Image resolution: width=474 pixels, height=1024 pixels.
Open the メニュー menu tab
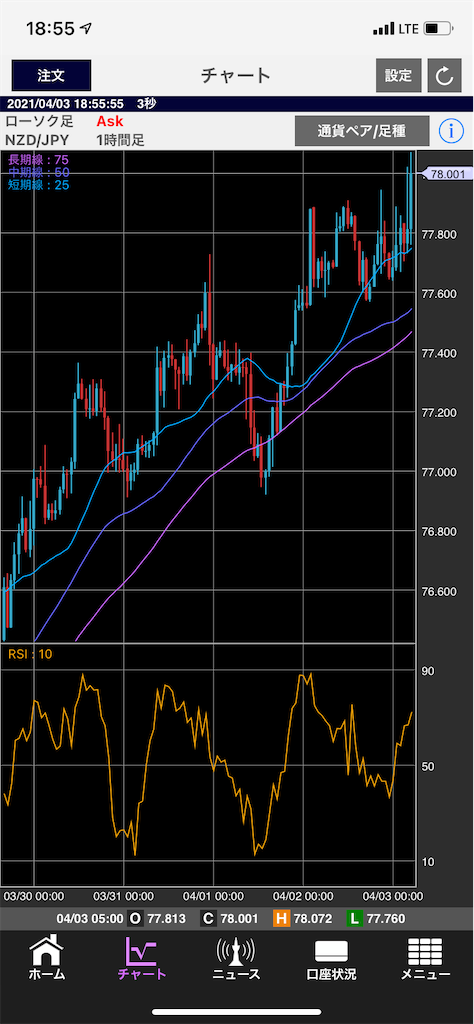coord(425,959)
